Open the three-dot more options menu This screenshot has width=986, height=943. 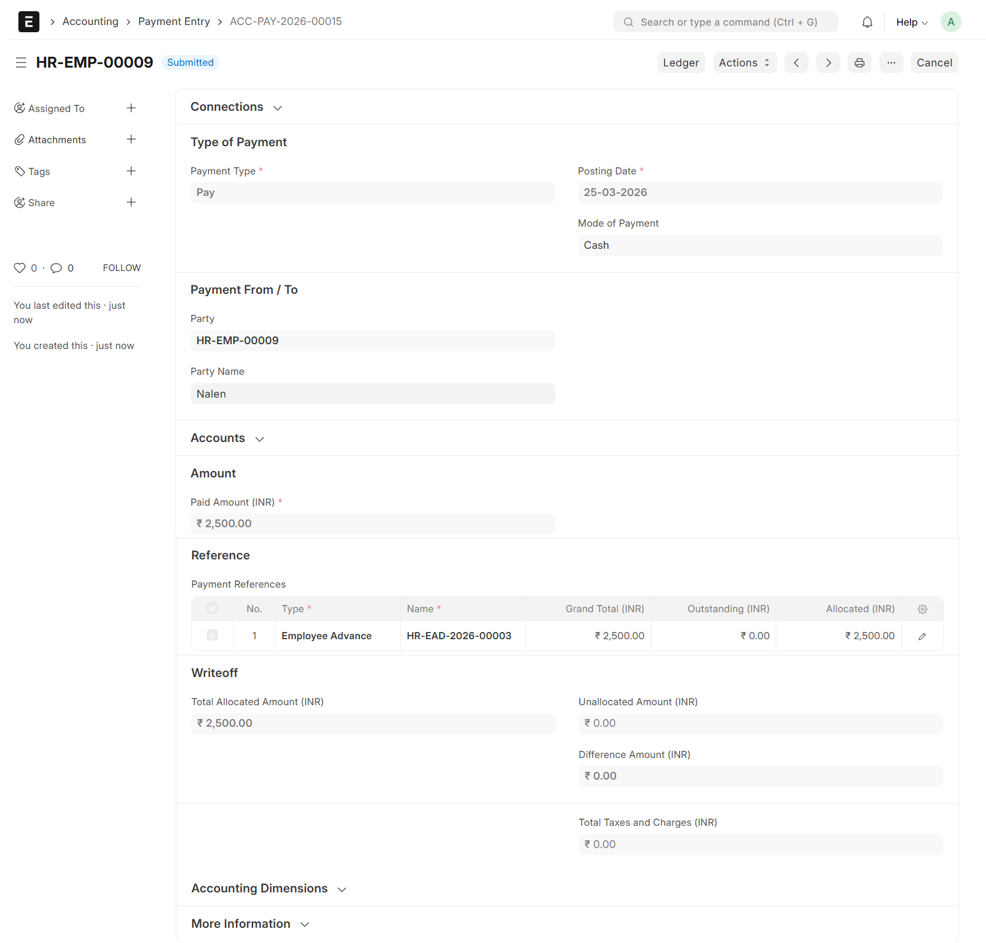891,63
